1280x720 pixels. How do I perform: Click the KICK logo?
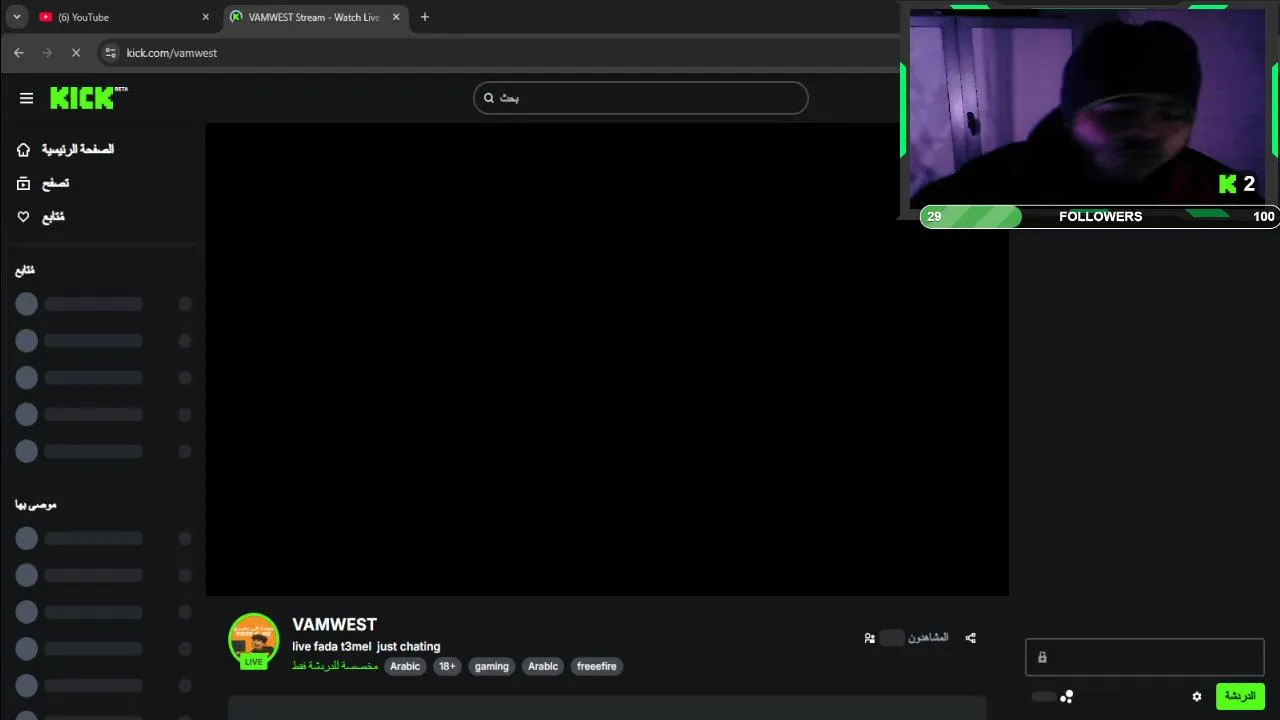[x=88, y=97]
